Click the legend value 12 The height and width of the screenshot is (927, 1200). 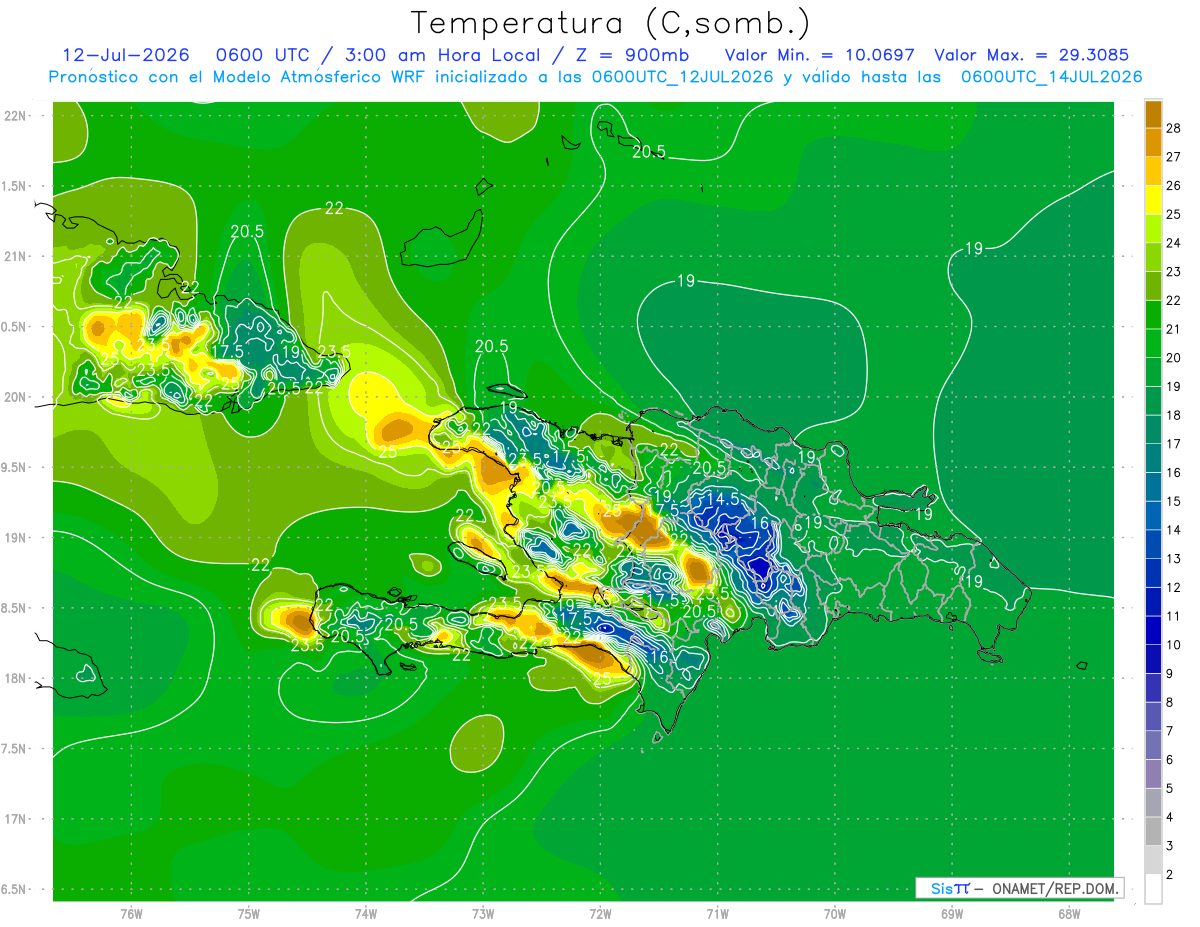[x=1173, y=588]
